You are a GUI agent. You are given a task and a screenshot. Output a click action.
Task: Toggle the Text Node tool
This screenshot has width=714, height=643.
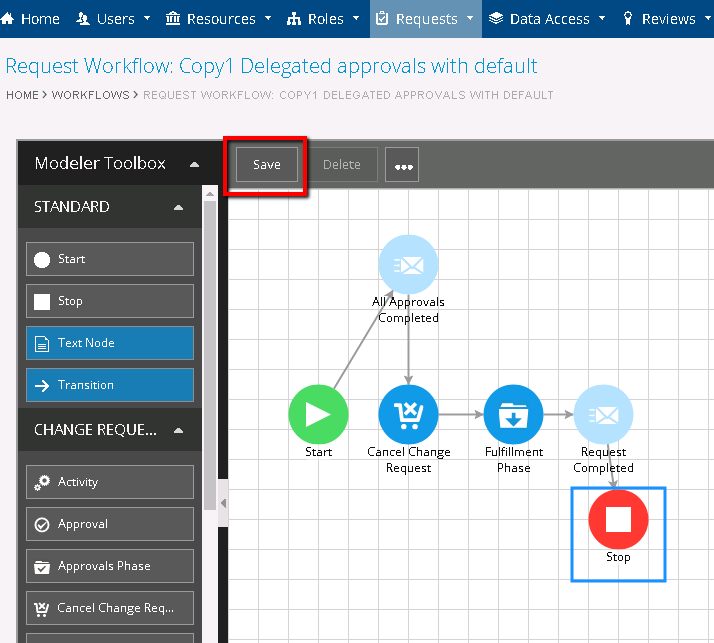pyautogui.click(x=110, y=343)
